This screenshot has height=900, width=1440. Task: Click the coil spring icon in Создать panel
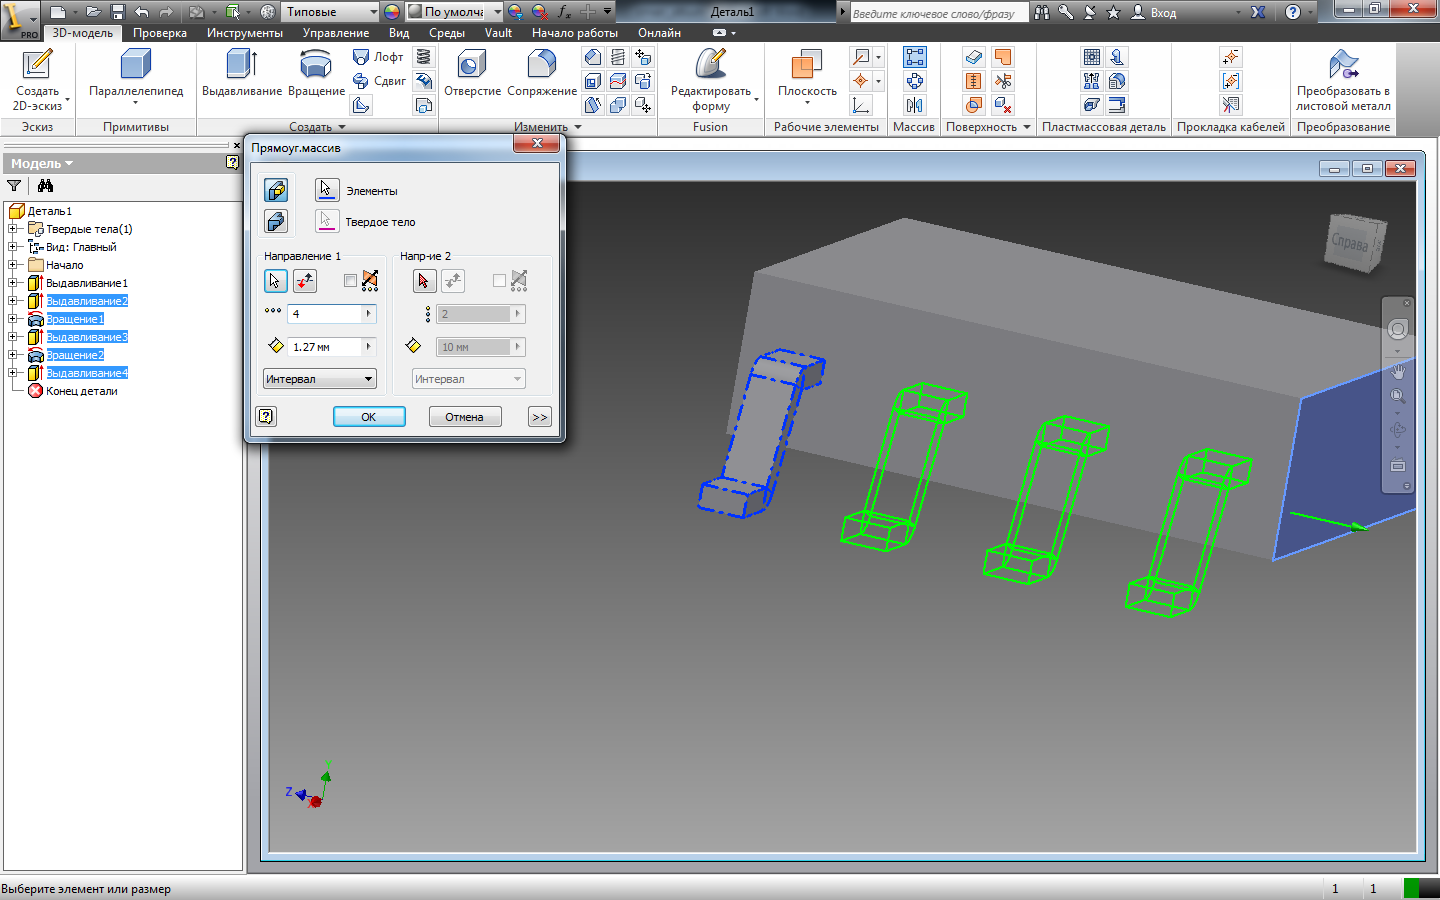tap(424, 57)
